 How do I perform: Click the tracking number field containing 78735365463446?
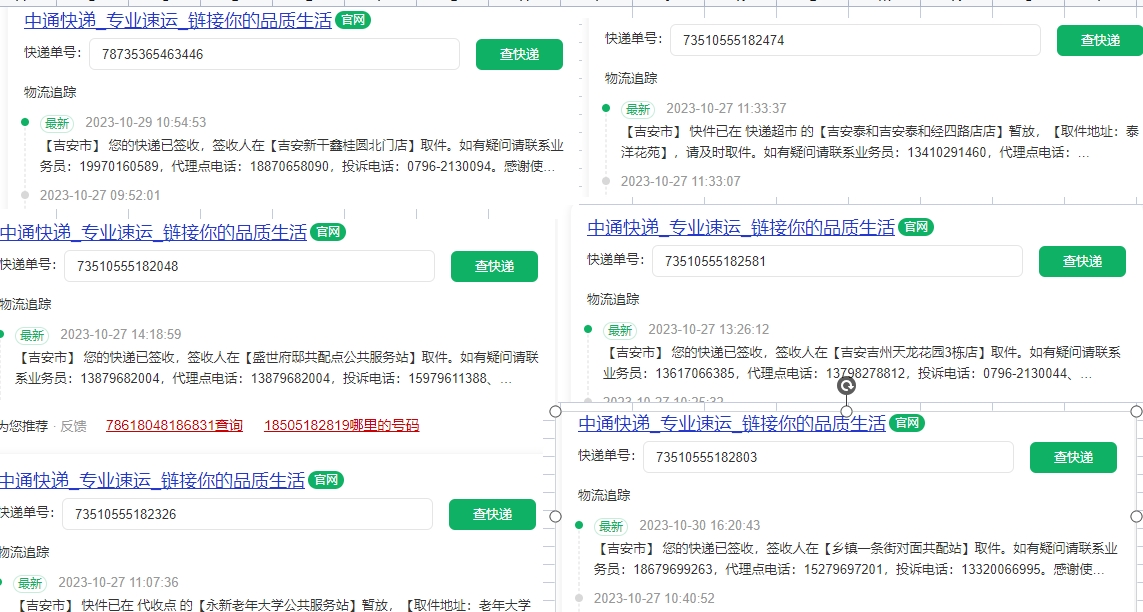coord(274,54)
